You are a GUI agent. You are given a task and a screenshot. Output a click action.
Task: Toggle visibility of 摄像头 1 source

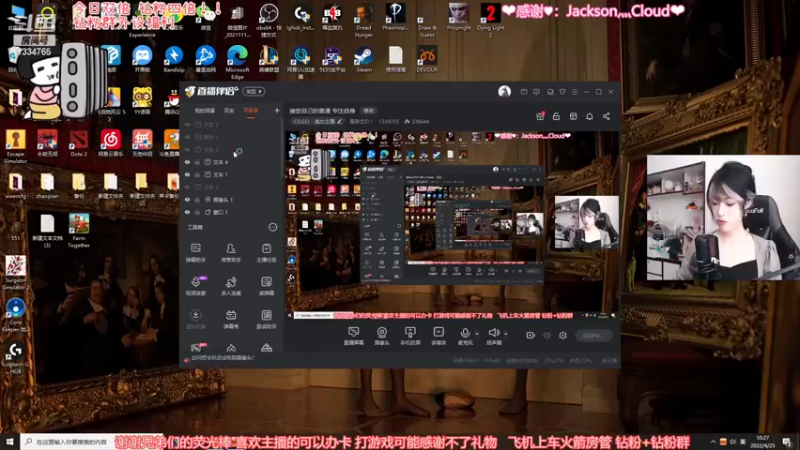click(187, 199)
